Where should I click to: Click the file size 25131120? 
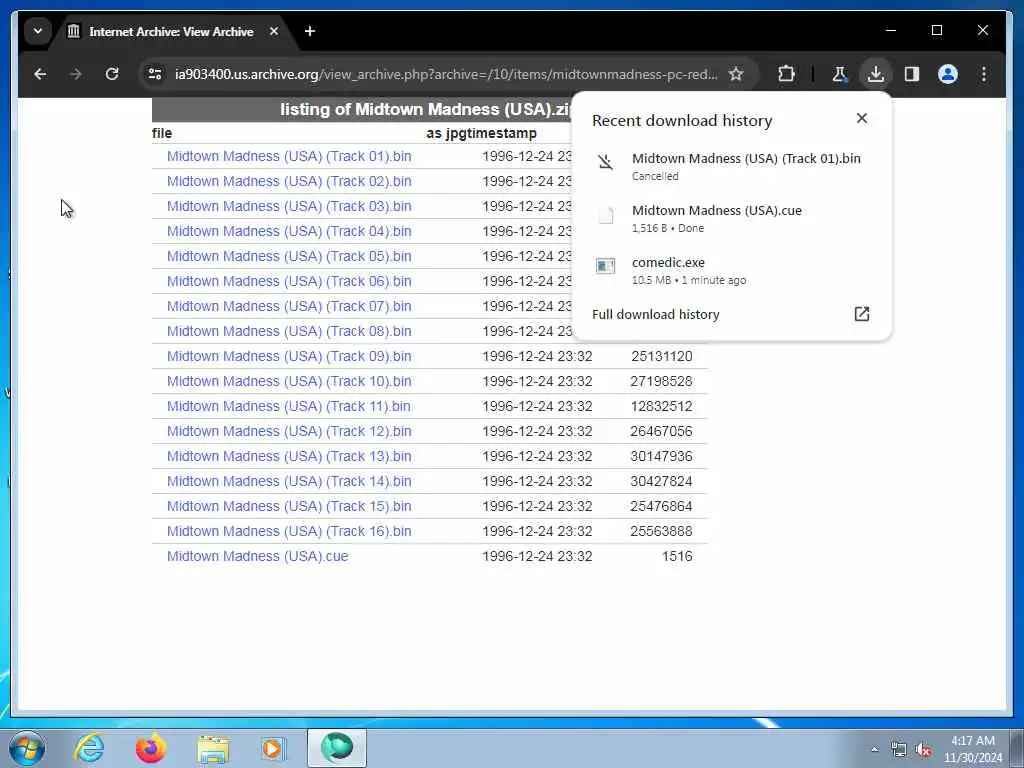click(x=662, y=356)
